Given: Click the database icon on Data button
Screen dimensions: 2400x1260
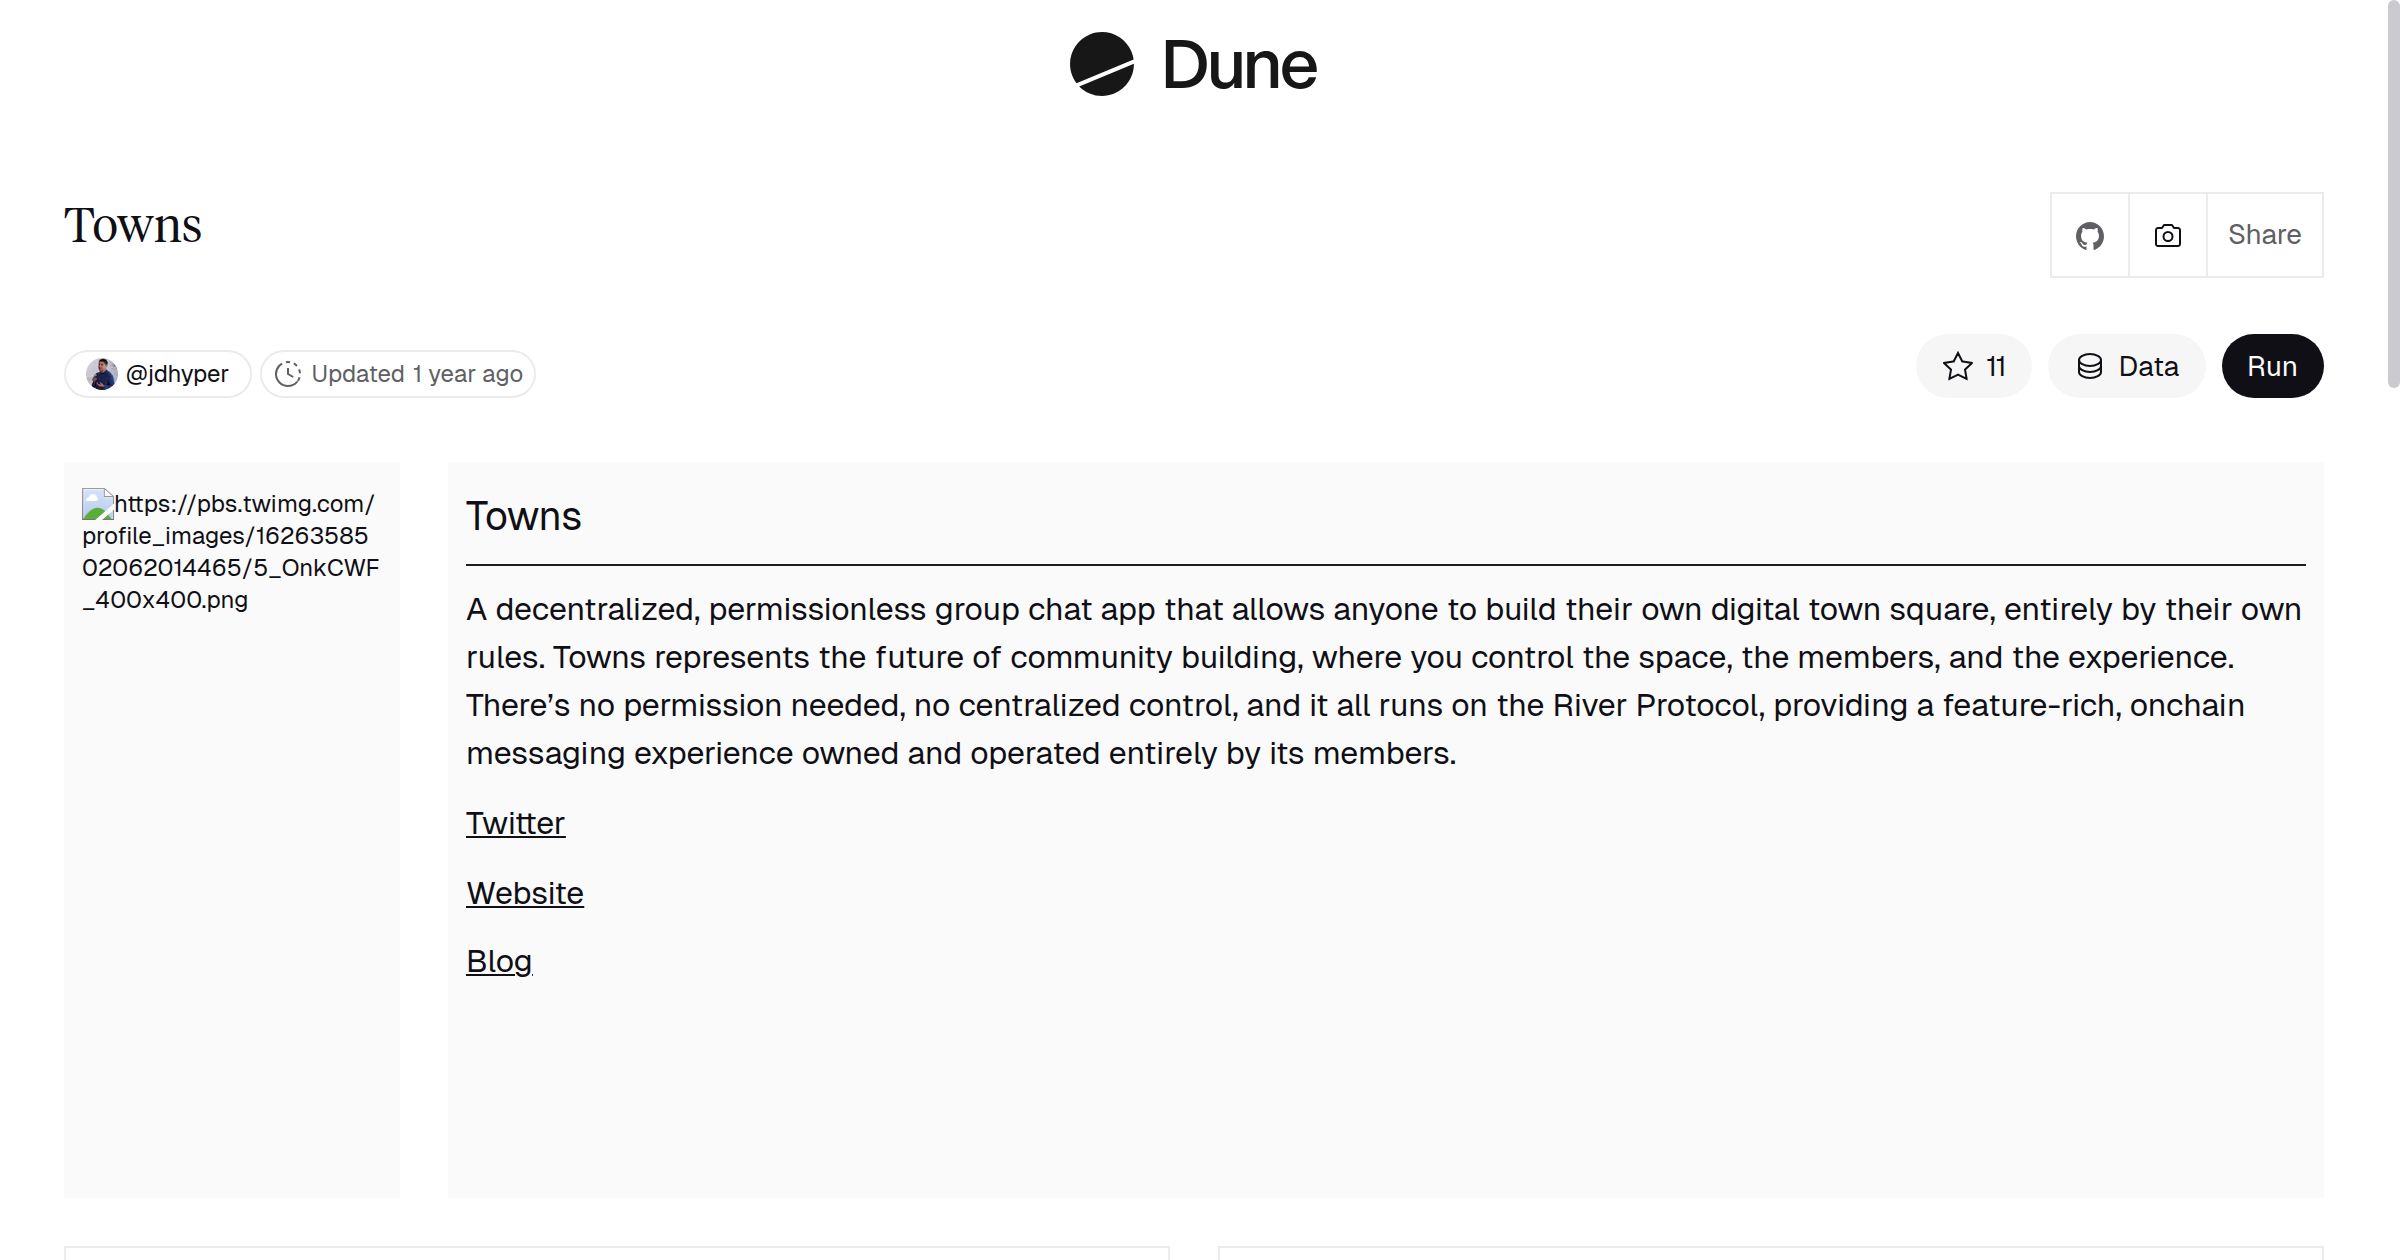Looking at the screenshot, I should [2089, 367].
